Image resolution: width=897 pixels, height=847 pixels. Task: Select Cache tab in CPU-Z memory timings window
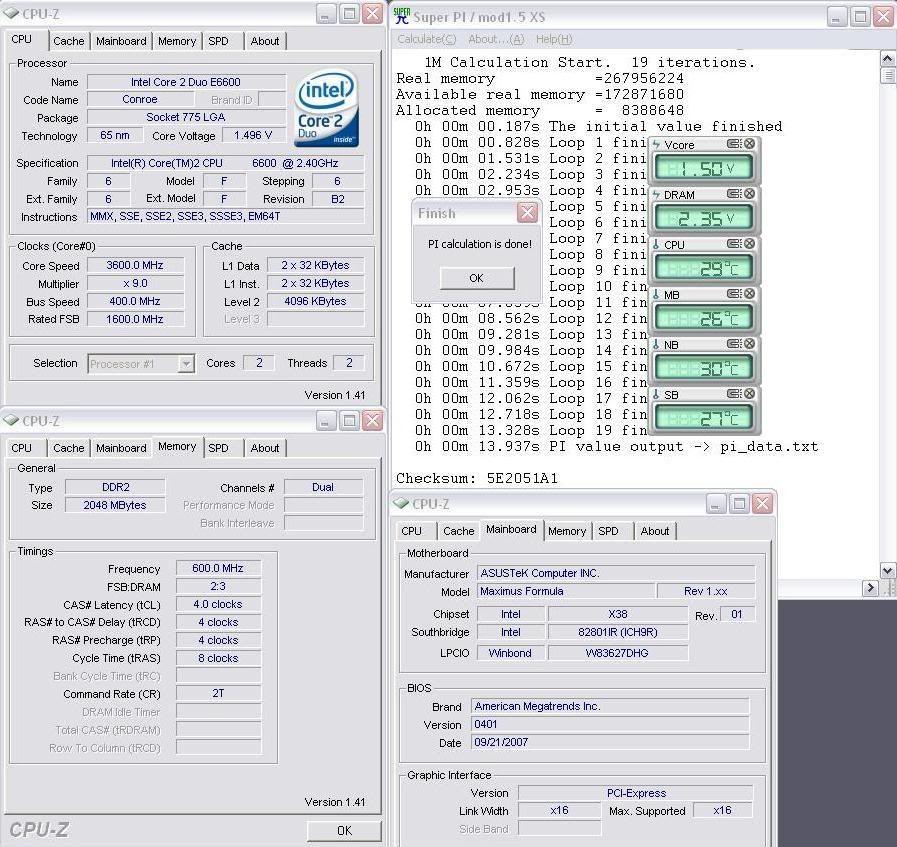(69, 448)
